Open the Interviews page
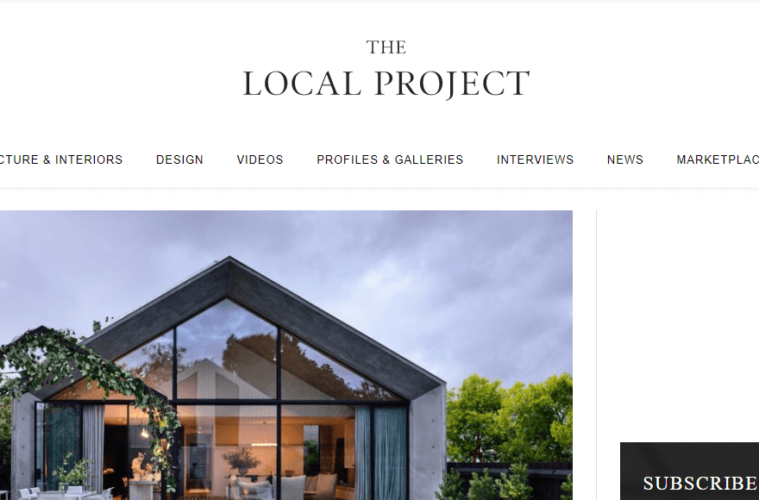Viewport: 759px width, 500px height. click(x=535, y=160)
